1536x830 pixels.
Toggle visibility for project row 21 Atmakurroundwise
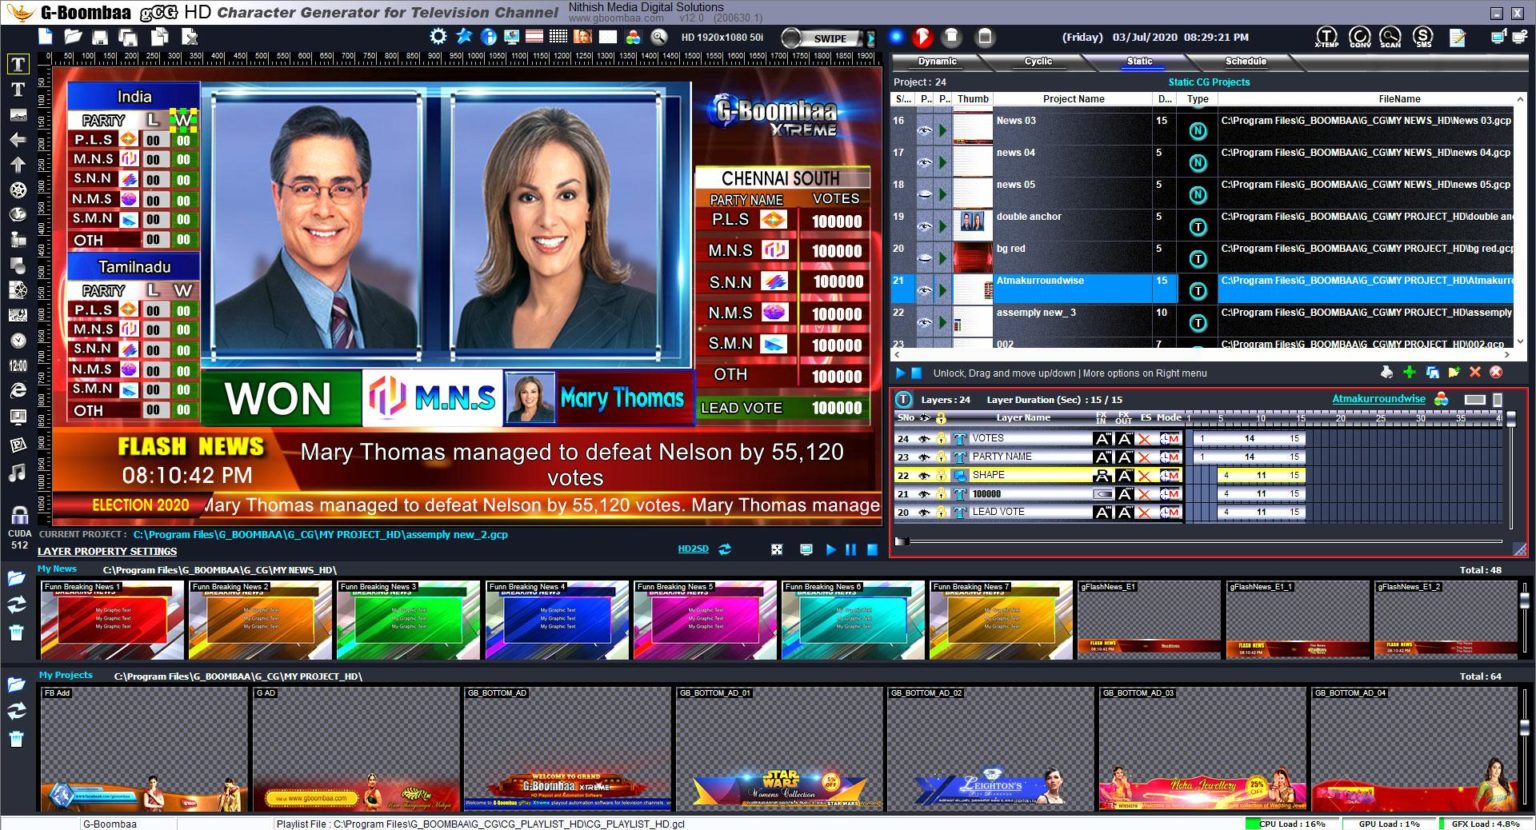[925, 290]
